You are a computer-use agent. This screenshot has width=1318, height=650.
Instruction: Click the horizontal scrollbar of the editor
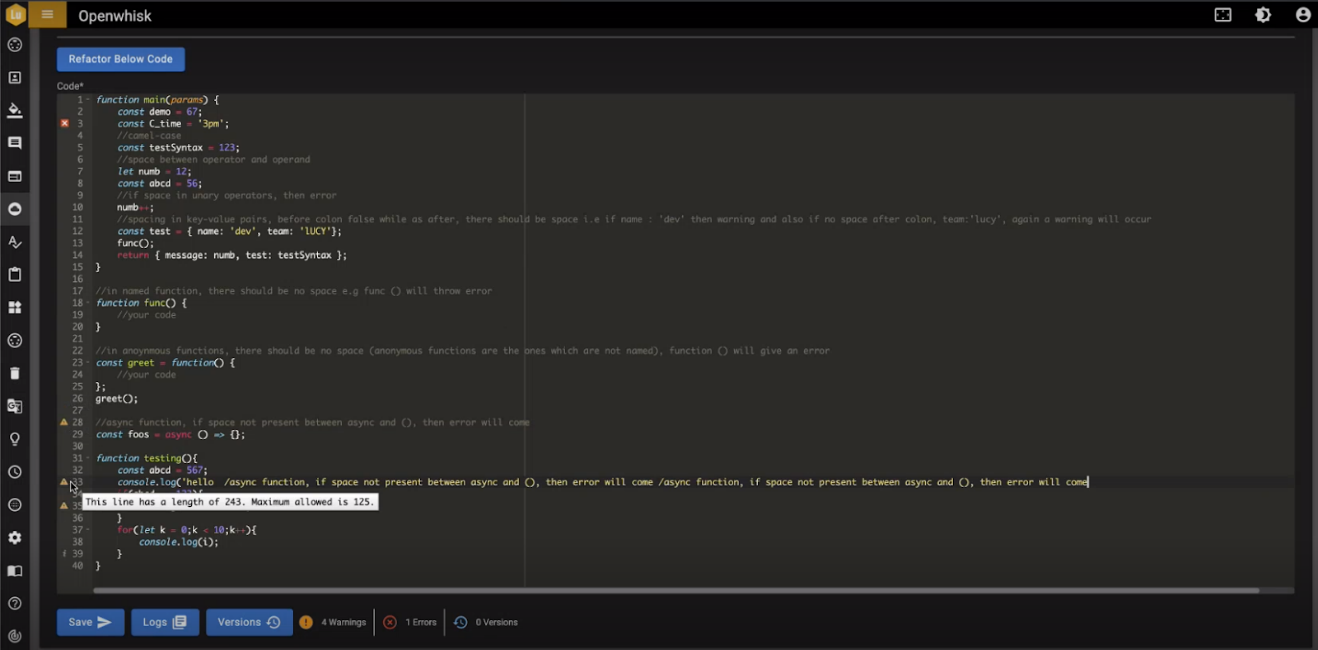click(x=676, y=590)
